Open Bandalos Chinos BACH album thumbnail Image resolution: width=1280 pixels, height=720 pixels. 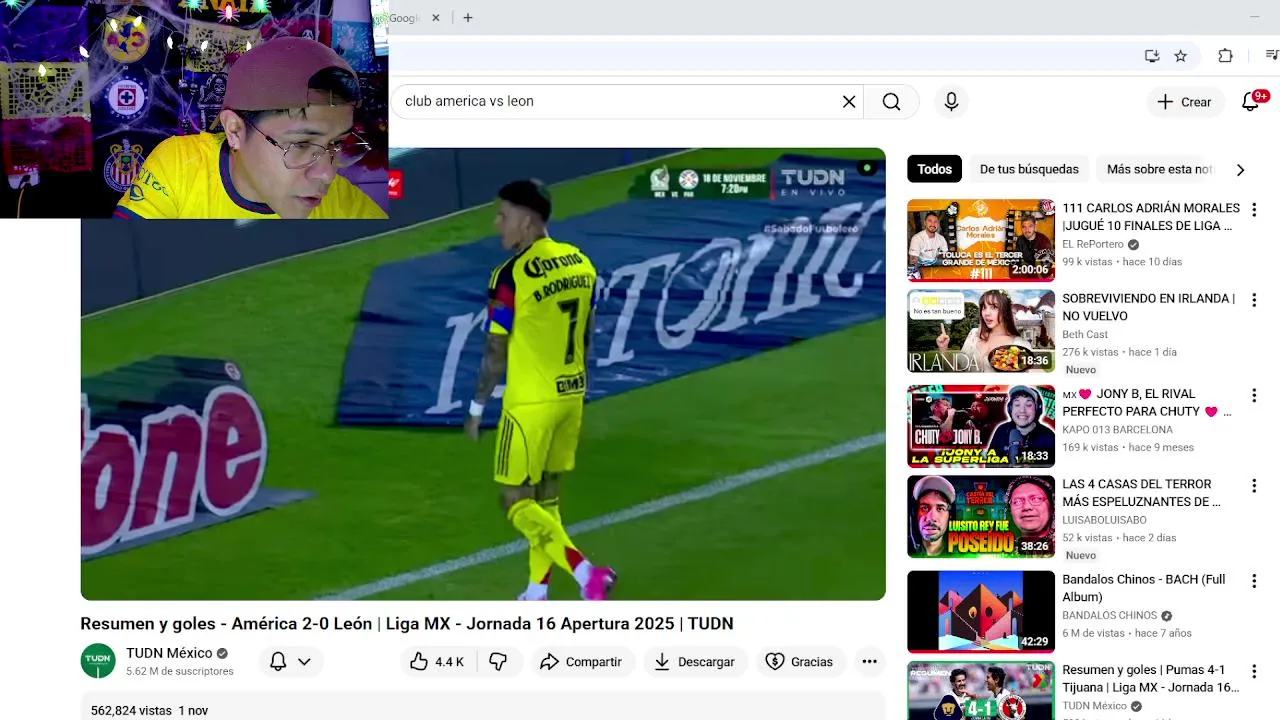tap(981, 612)
